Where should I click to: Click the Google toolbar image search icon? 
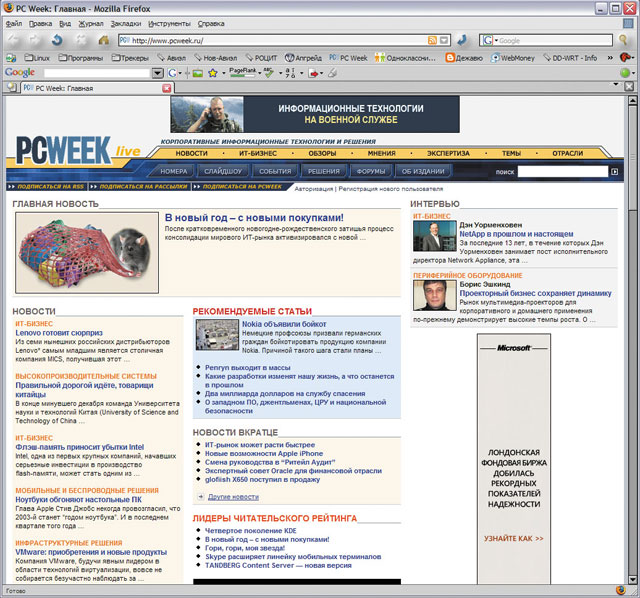198,73
